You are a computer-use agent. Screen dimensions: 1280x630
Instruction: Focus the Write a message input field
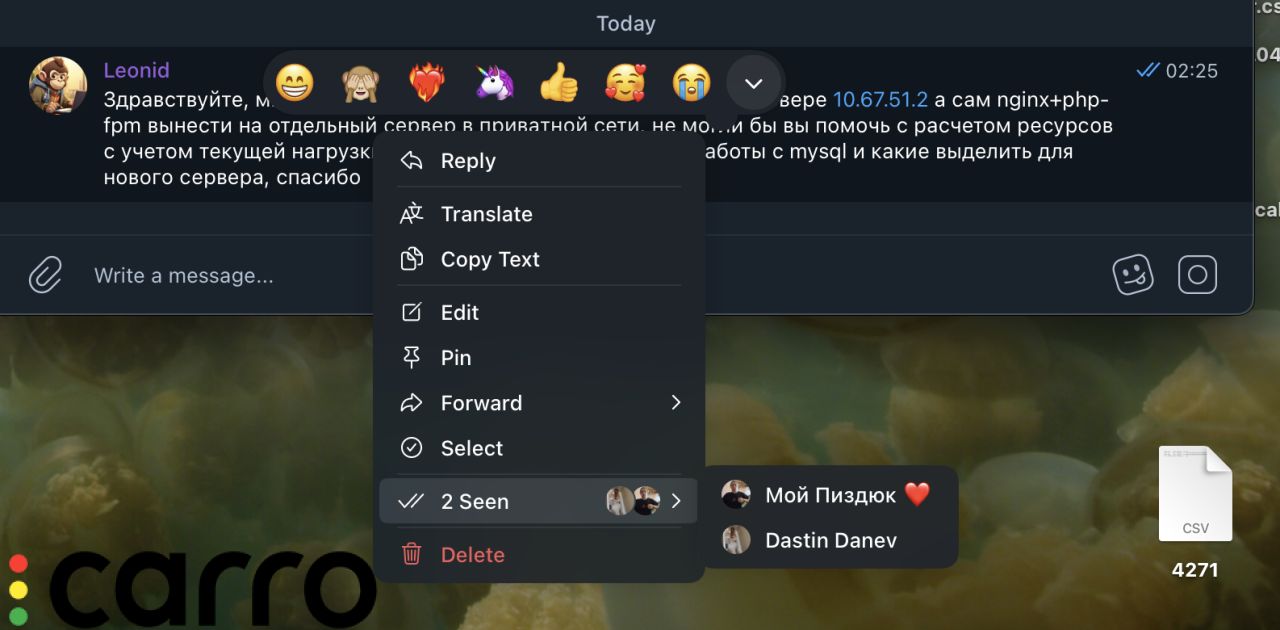pyautogui.click(x=590, y=275)
